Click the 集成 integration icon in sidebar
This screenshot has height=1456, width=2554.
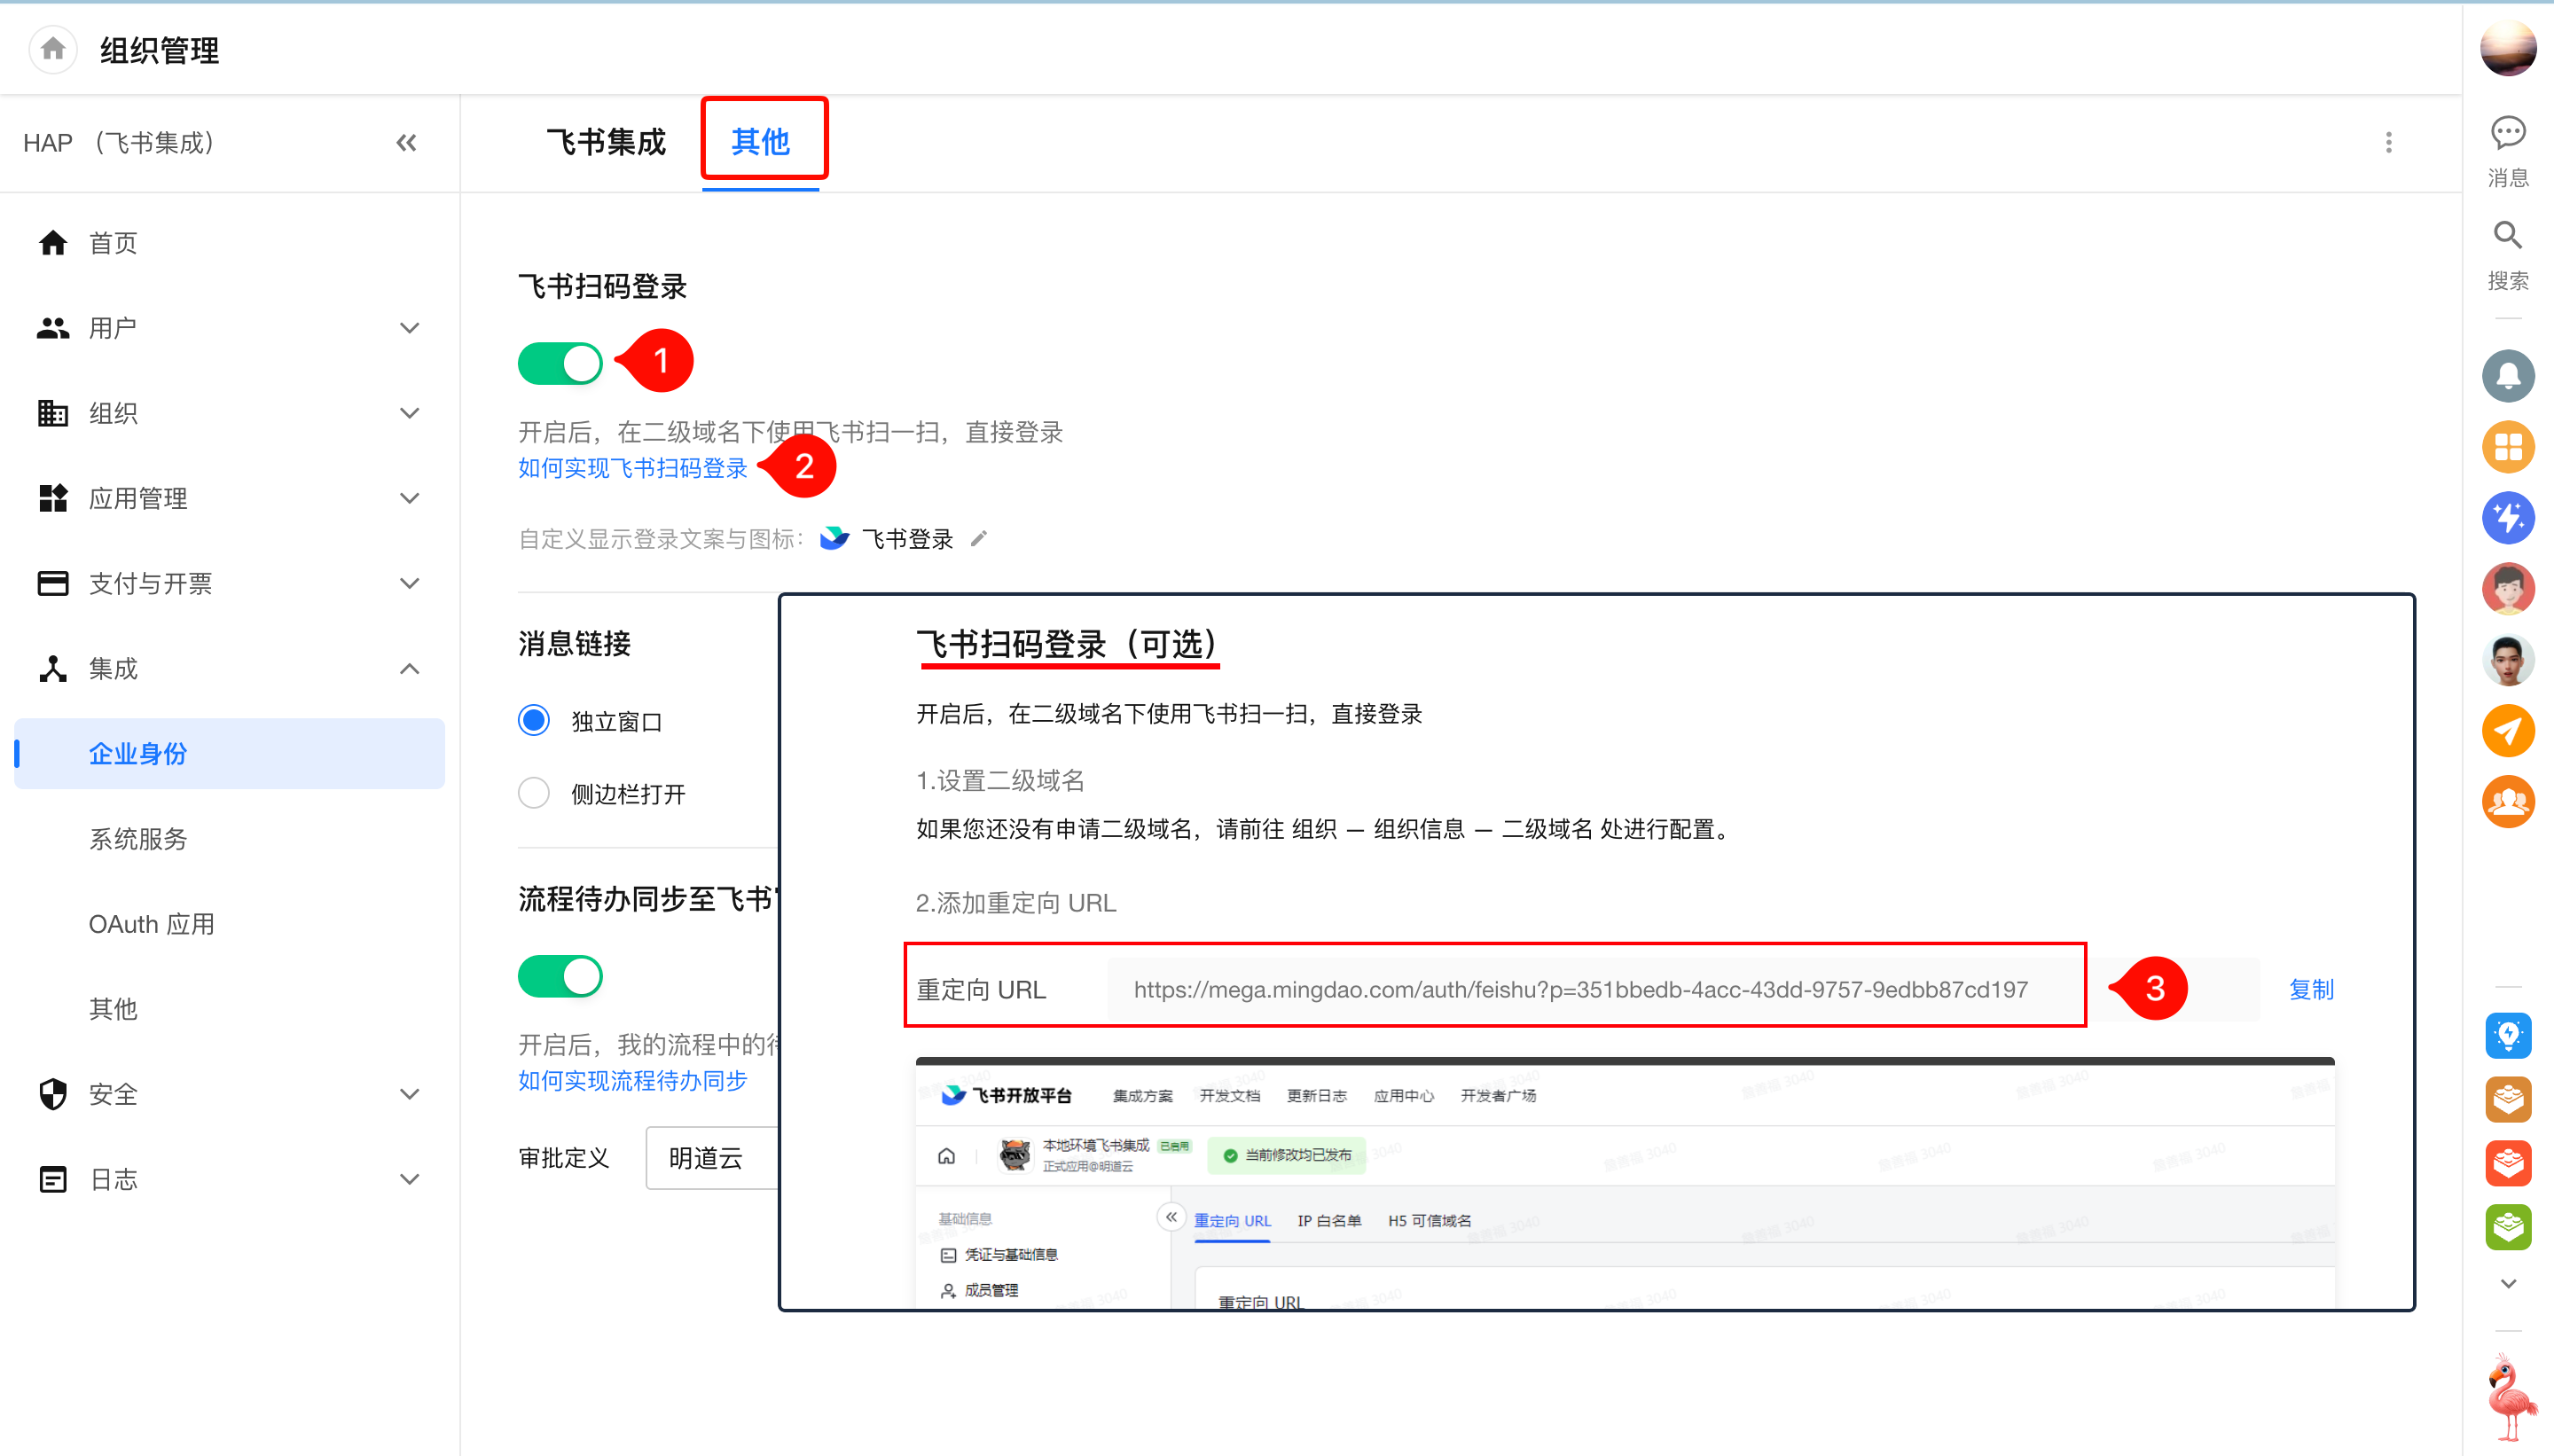click(x=53, y=668)
